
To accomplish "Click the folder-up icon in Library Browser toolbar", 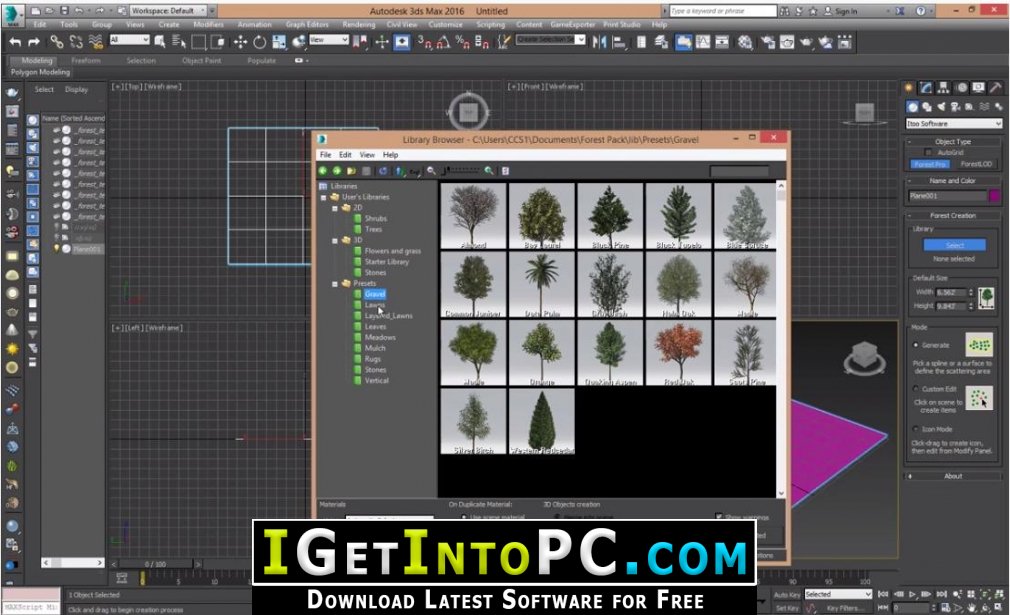I will click(351, 171).
